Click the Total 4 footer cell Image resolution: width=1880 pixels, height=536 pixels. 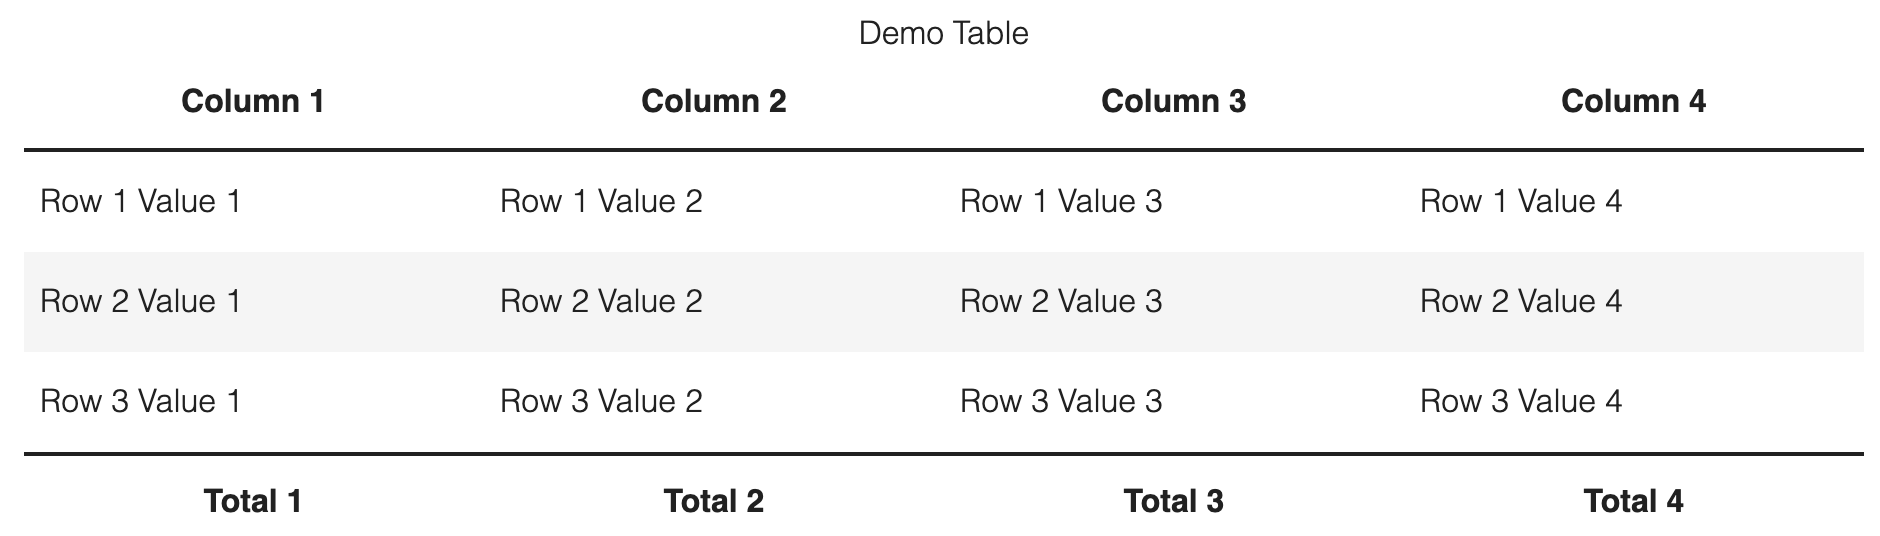pos(1633,501)
